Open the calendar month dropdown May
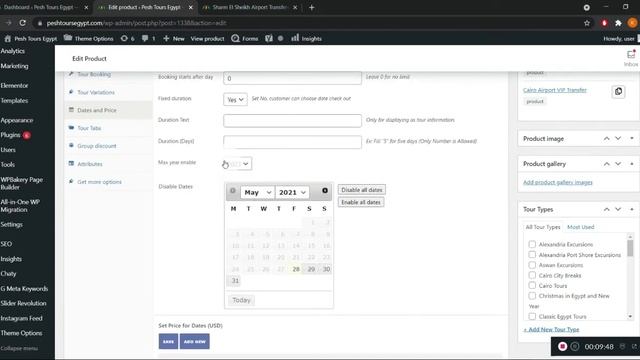Image resolution: width=640 pixels, height=360 pixels. (x=258, y=192)
